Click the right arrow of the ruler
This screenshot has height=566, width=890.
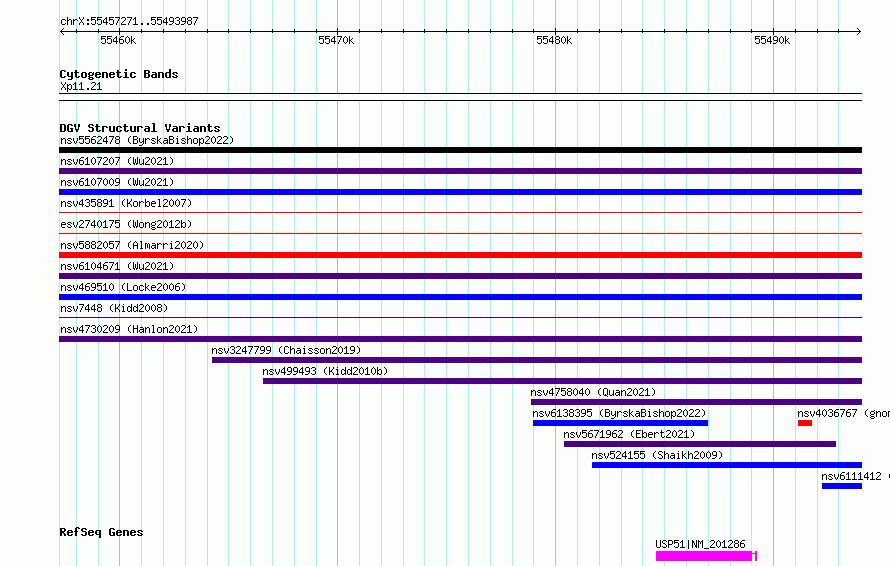click(x=859, y=31)
